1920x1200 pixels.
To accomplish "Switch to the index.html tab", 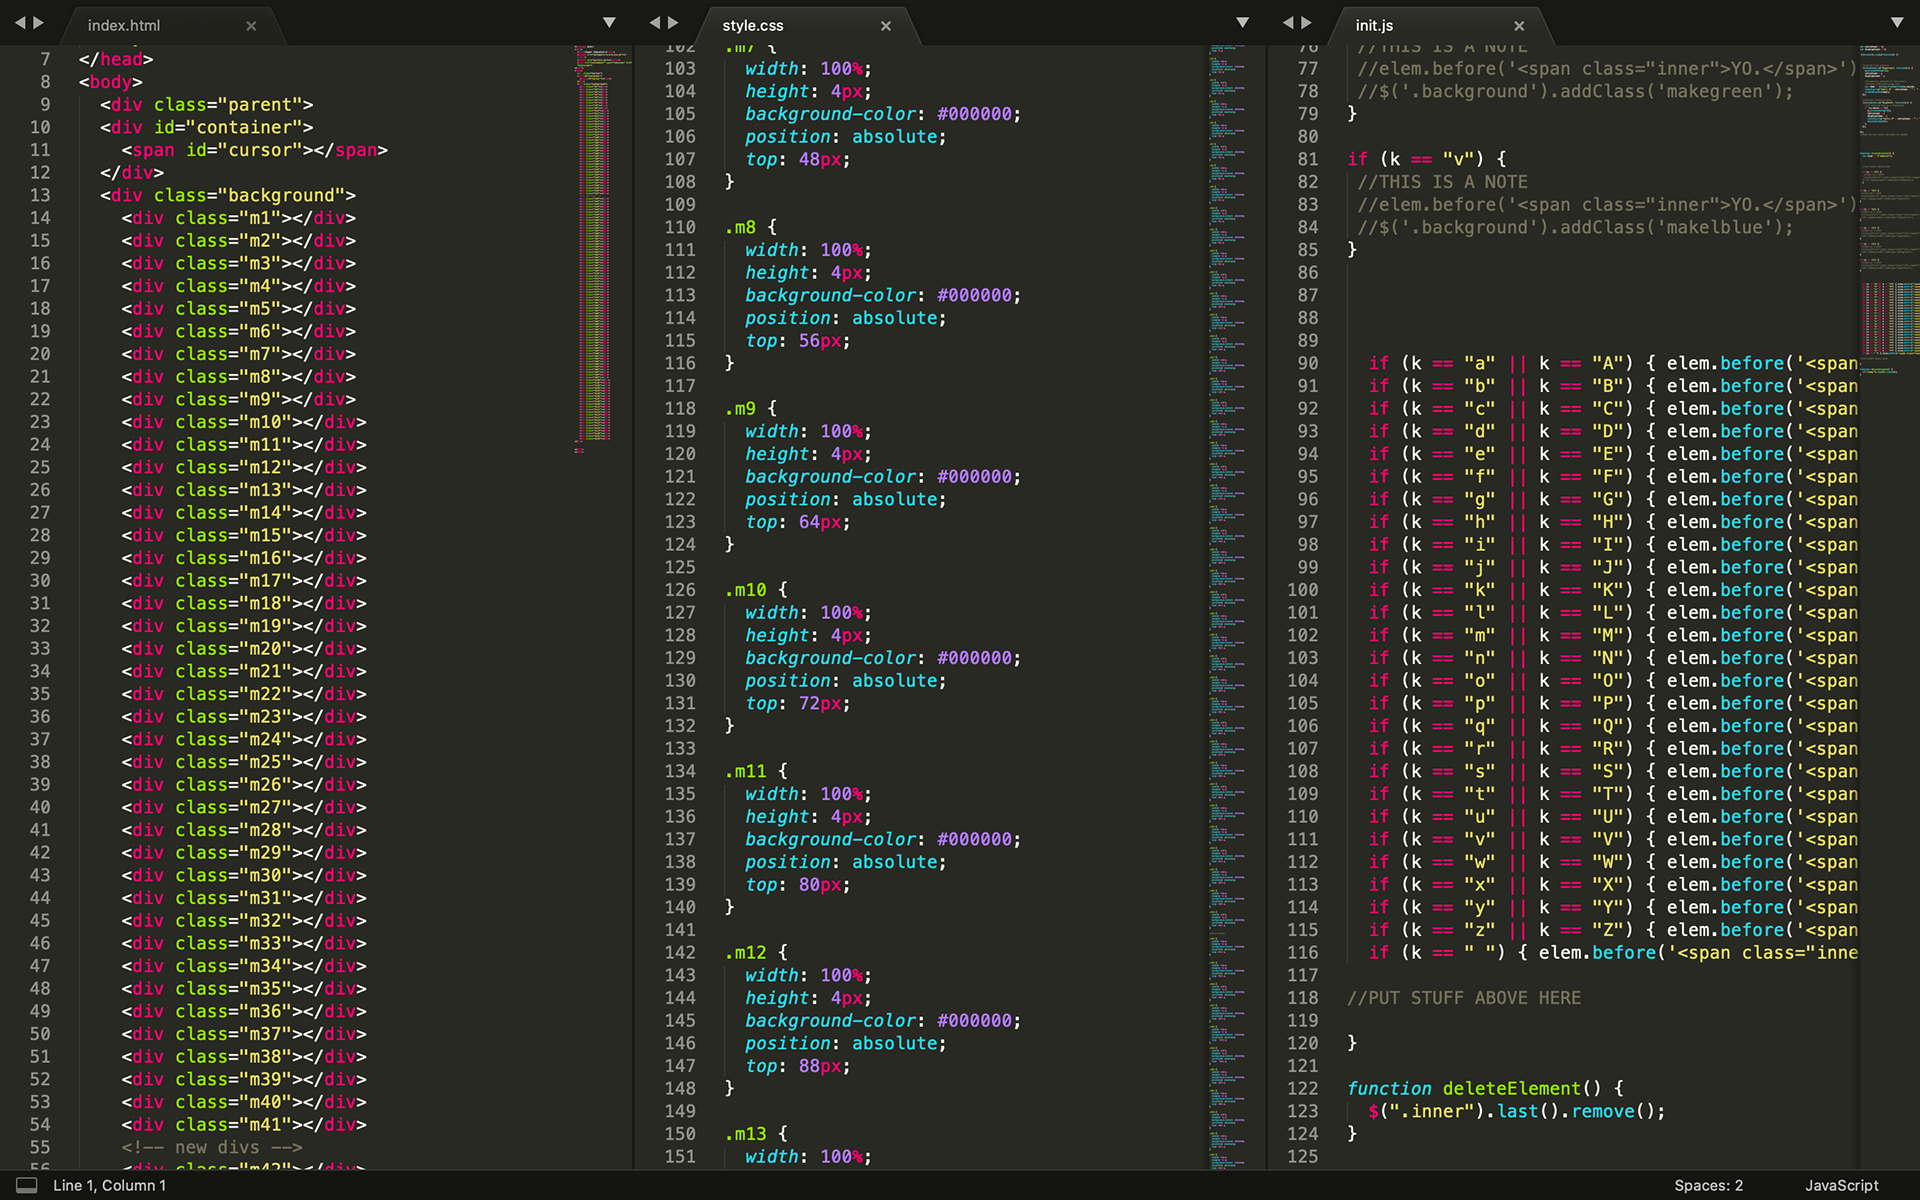I will point(124,26).
